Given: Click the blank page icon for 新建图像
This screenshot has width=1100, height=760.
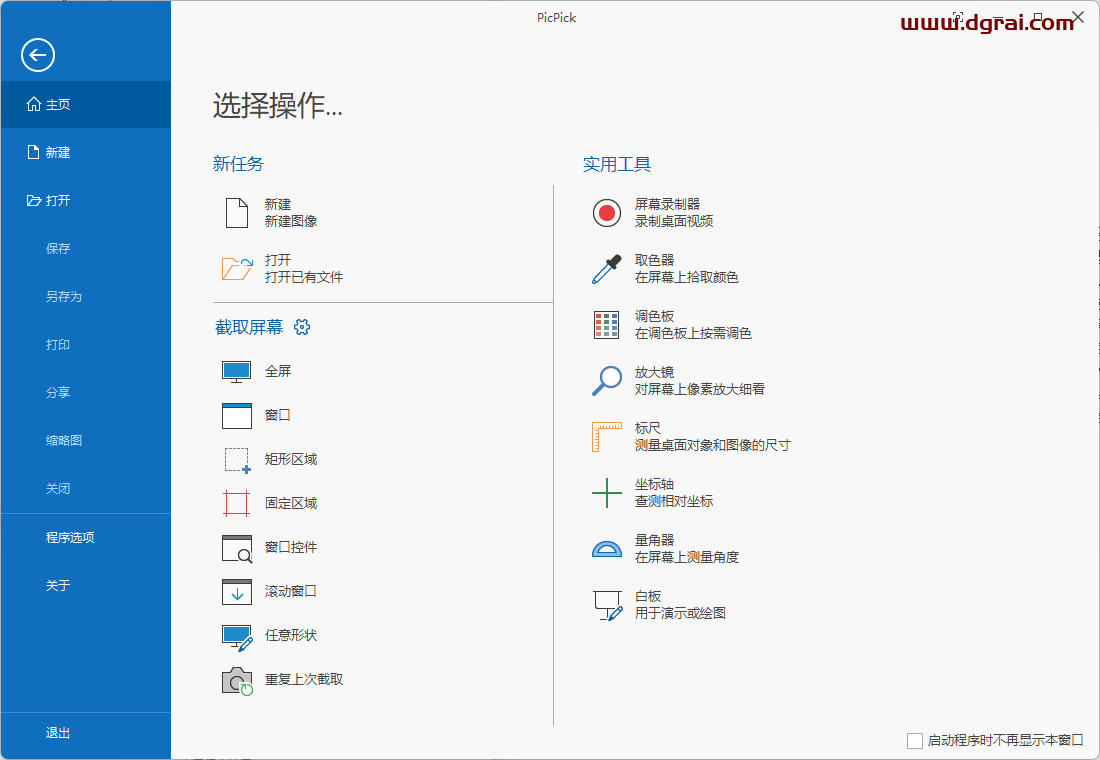Looking at the screenshot, I should click(x=236, y=213).
